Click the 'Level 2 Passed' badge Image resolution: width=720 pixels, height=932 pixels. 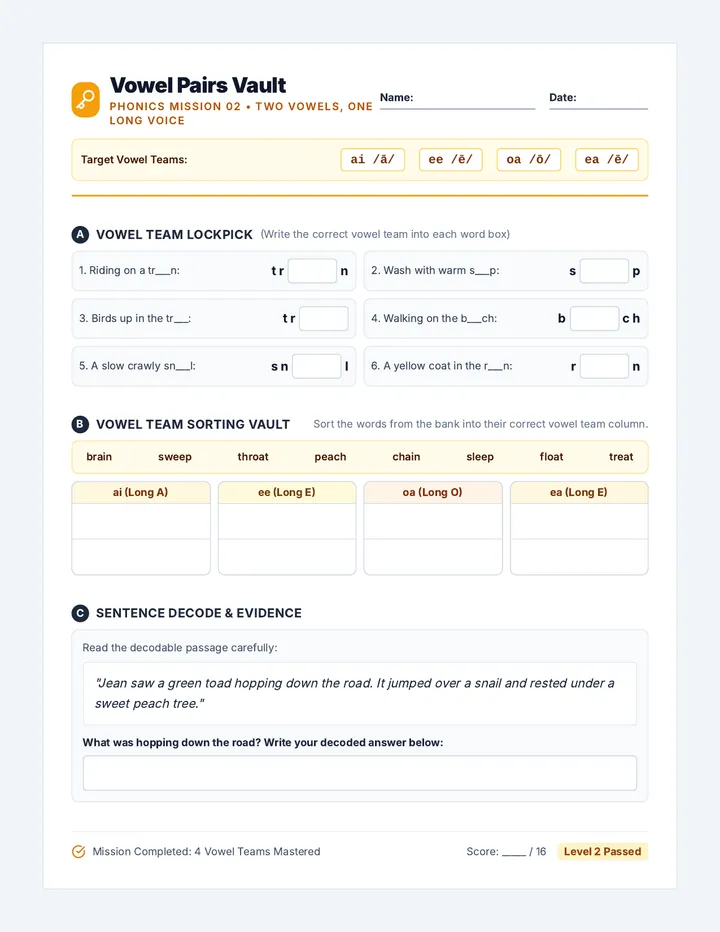602,851
